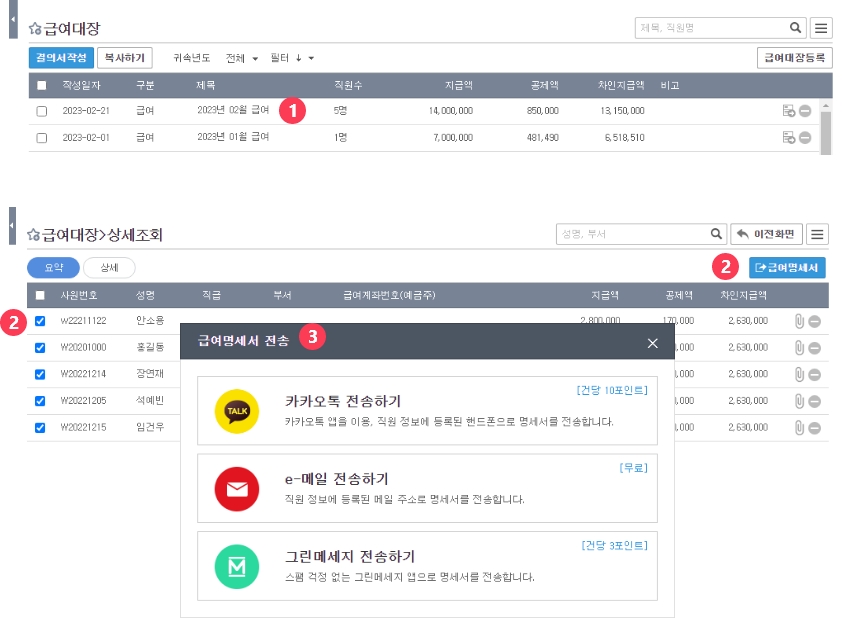Switch to the 상세 tab
Image resolution: width=846 pixels, height=618 pixels.
(108, 268)
